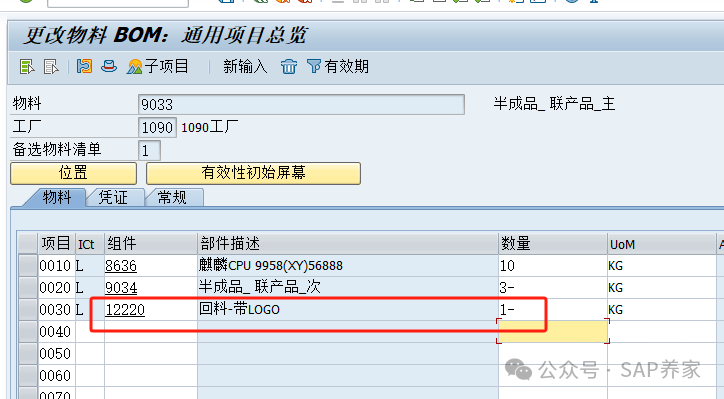The image size is (724, 399).
Task: Click the 项目 column header
Action: pyautogui.click(x=56, y=243)
